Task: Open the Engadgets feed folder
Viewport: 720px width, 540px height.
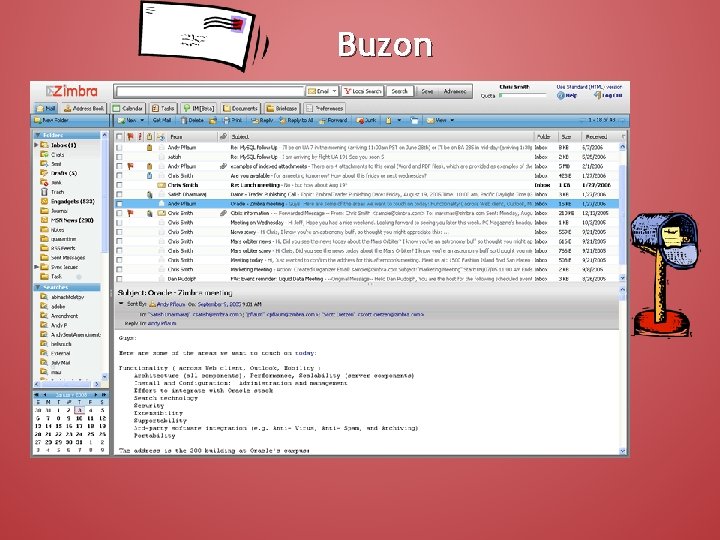Action: tap(68, 202)
